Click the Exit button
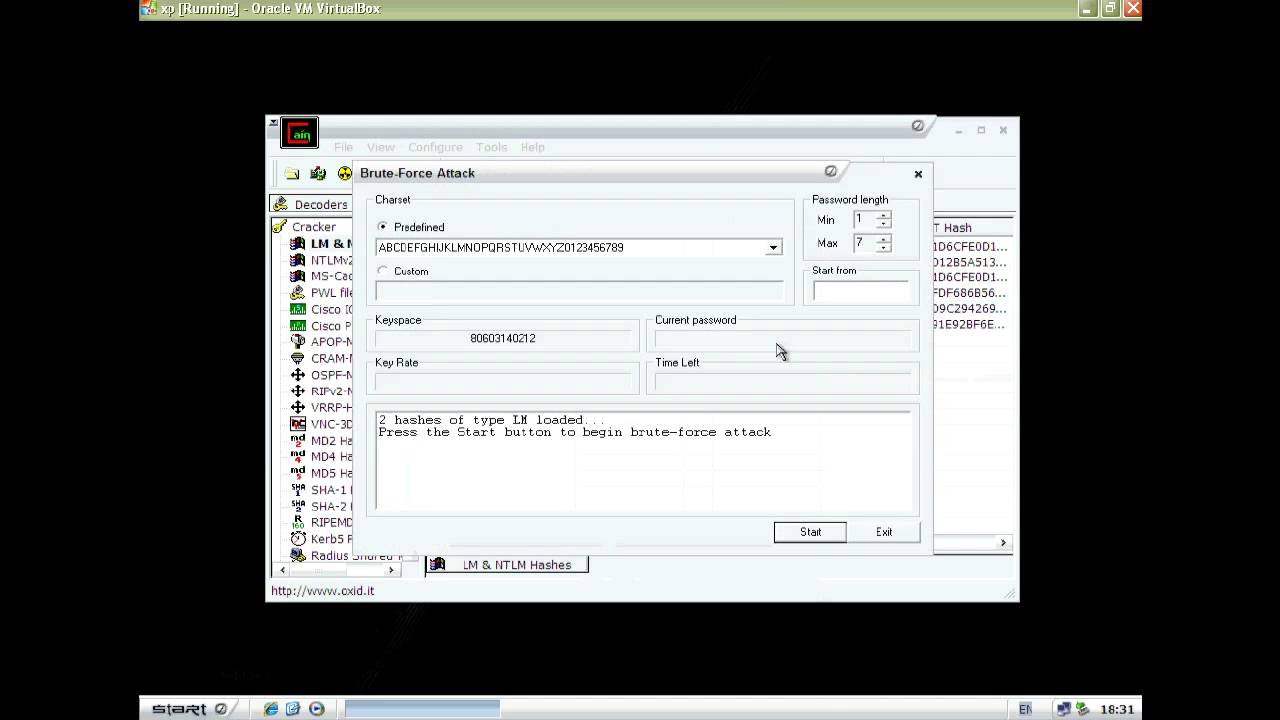Screen dimensions: 1280x720 [884, 532]
